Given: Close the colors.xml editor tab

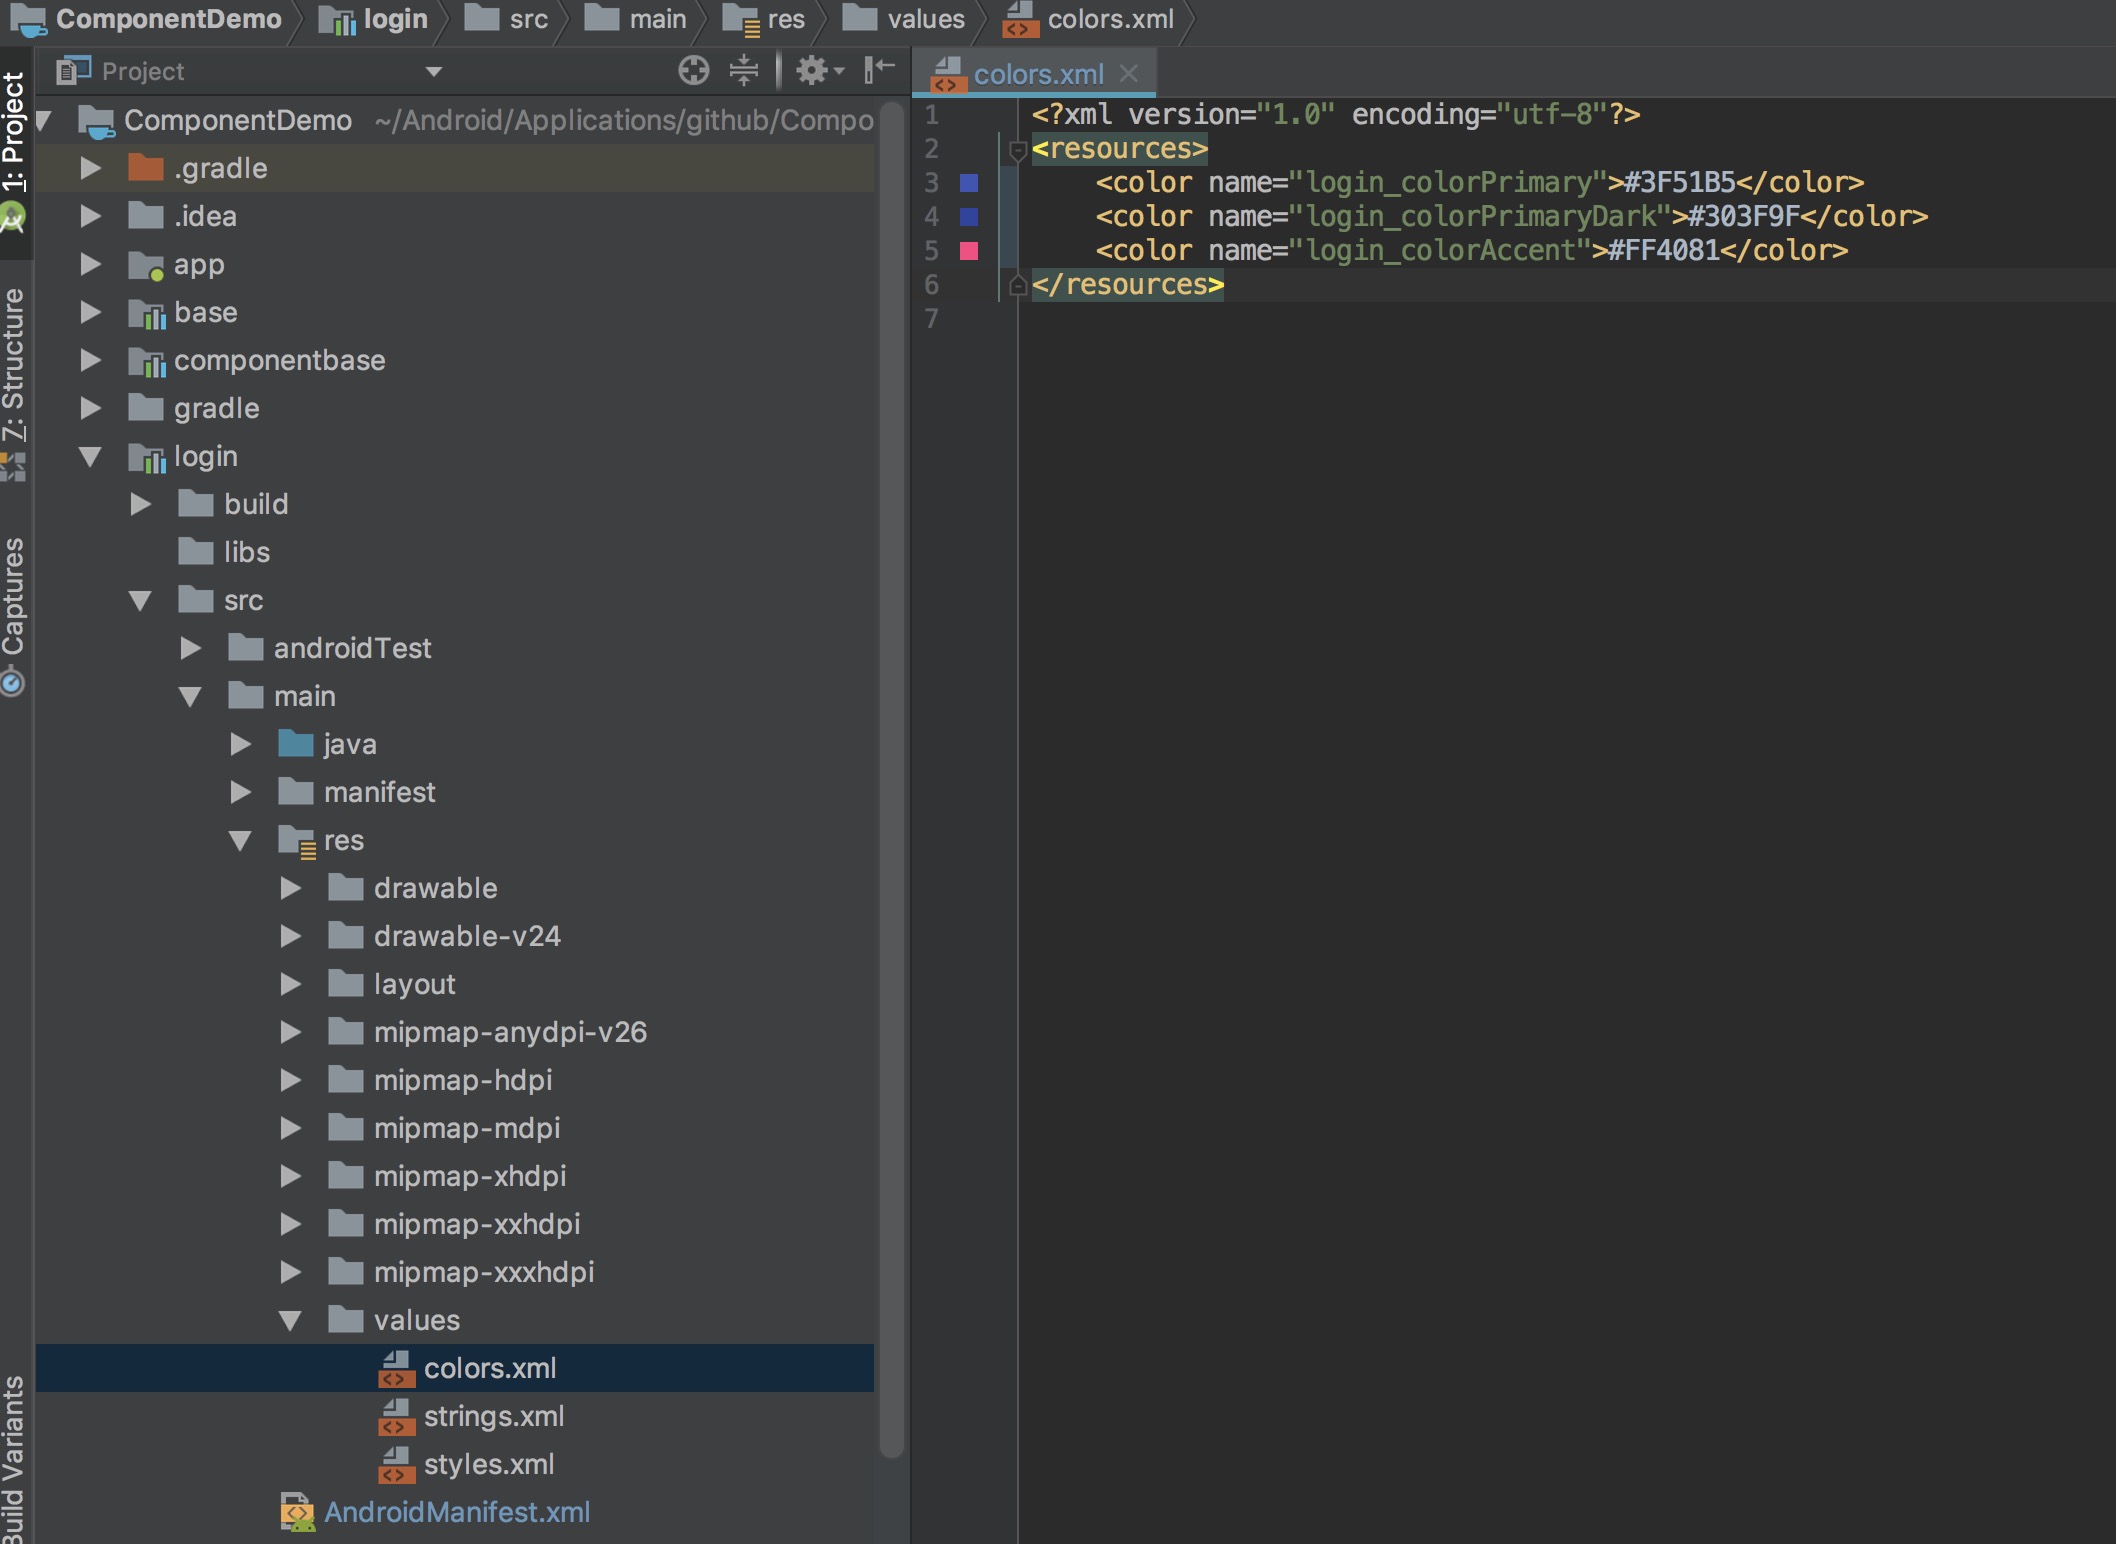Looking at the screenshot, I should click(x=1129, y=74).
